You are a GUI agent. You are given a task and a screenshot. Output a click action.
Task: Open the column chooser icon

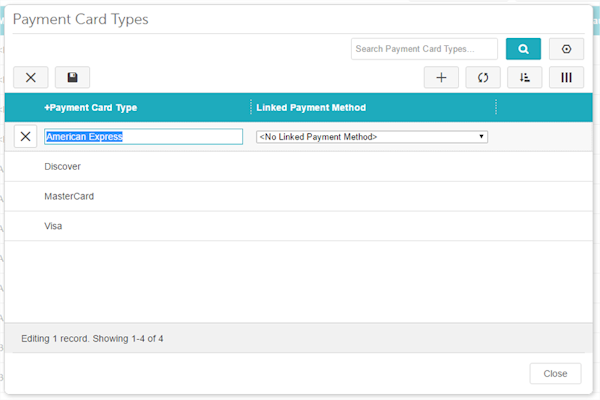tap(566, 77)
